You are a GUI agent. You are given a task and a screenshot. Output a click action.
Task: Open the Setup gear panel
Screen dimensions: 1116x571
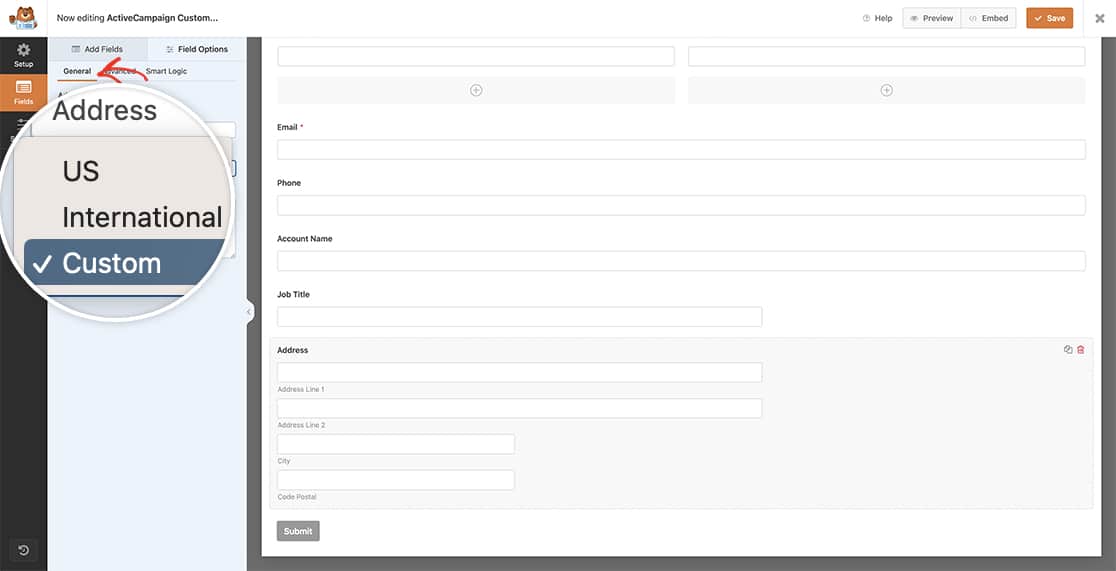point(23,56)
